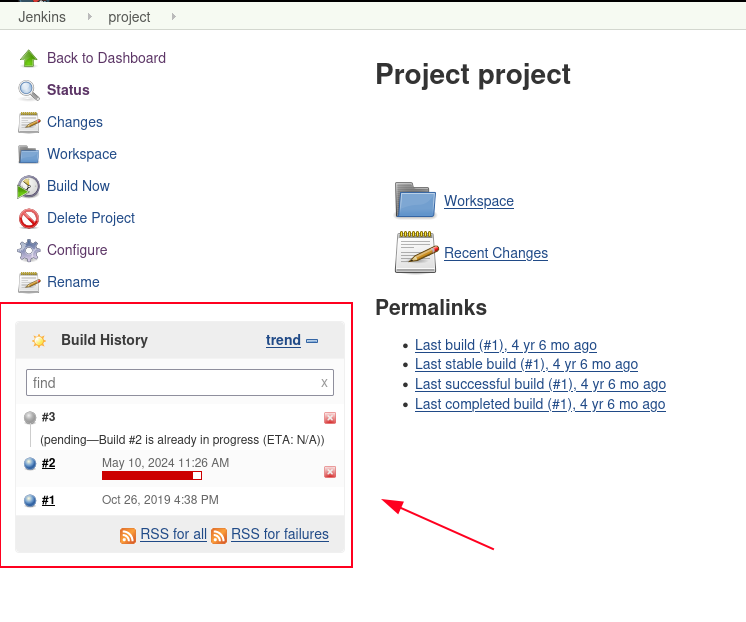Open dropdown arrow next to project breadcrumb
Viewport: 746px width, 622px height.
pyautogui.click(x=173, y=17)
